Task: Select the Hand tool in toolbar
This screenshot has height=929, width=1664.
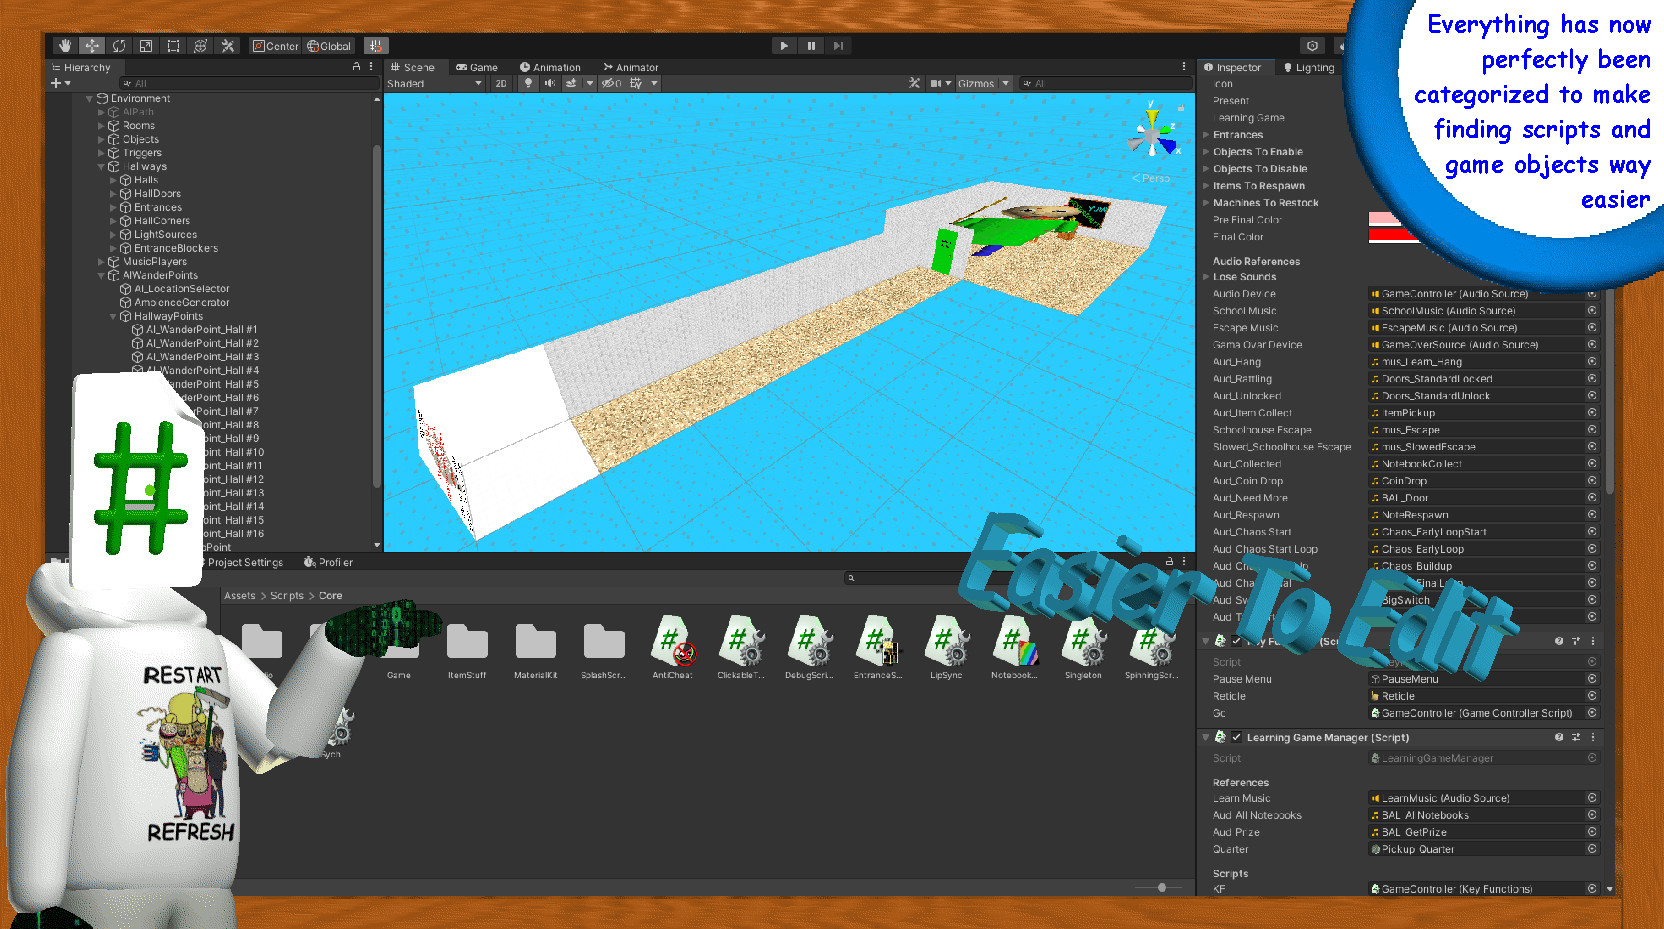Action: pos(65,46)
